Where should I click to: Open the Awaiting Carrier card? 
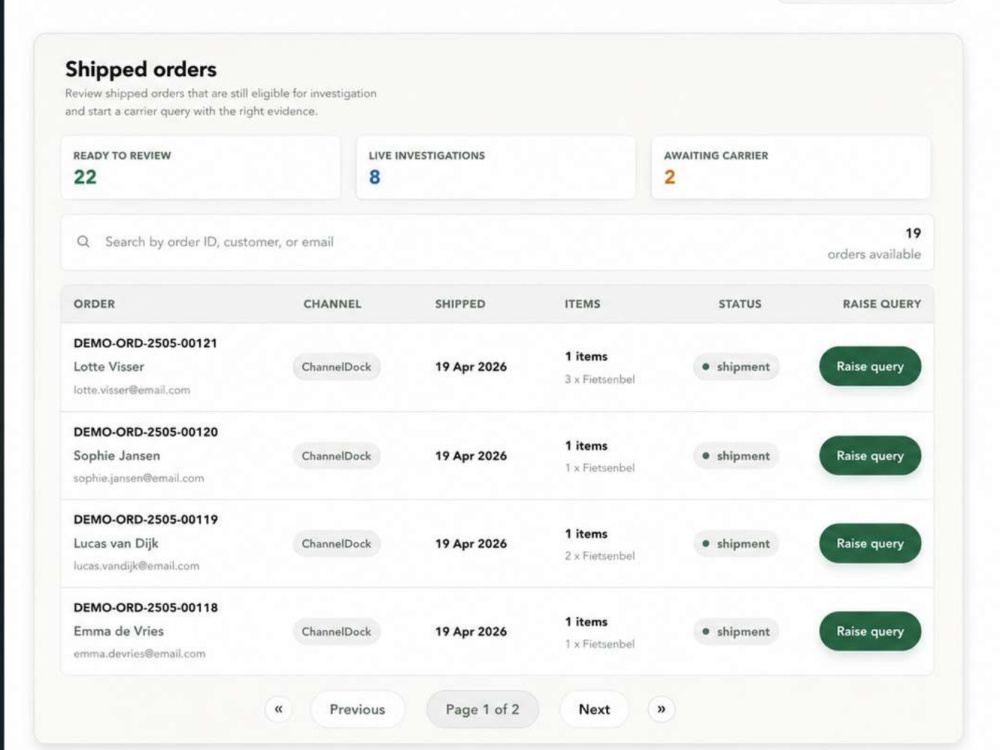[791, 168]
